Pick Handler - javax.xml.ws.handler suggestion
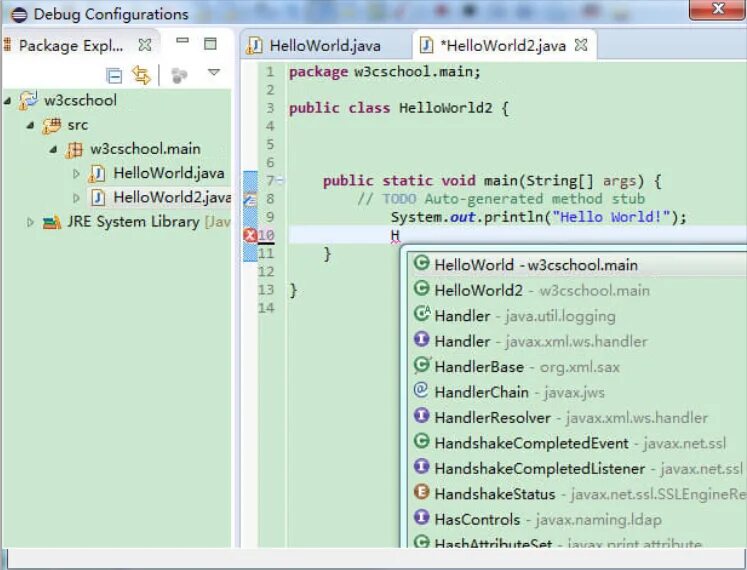747x570 pixels. tap(576, 341)
